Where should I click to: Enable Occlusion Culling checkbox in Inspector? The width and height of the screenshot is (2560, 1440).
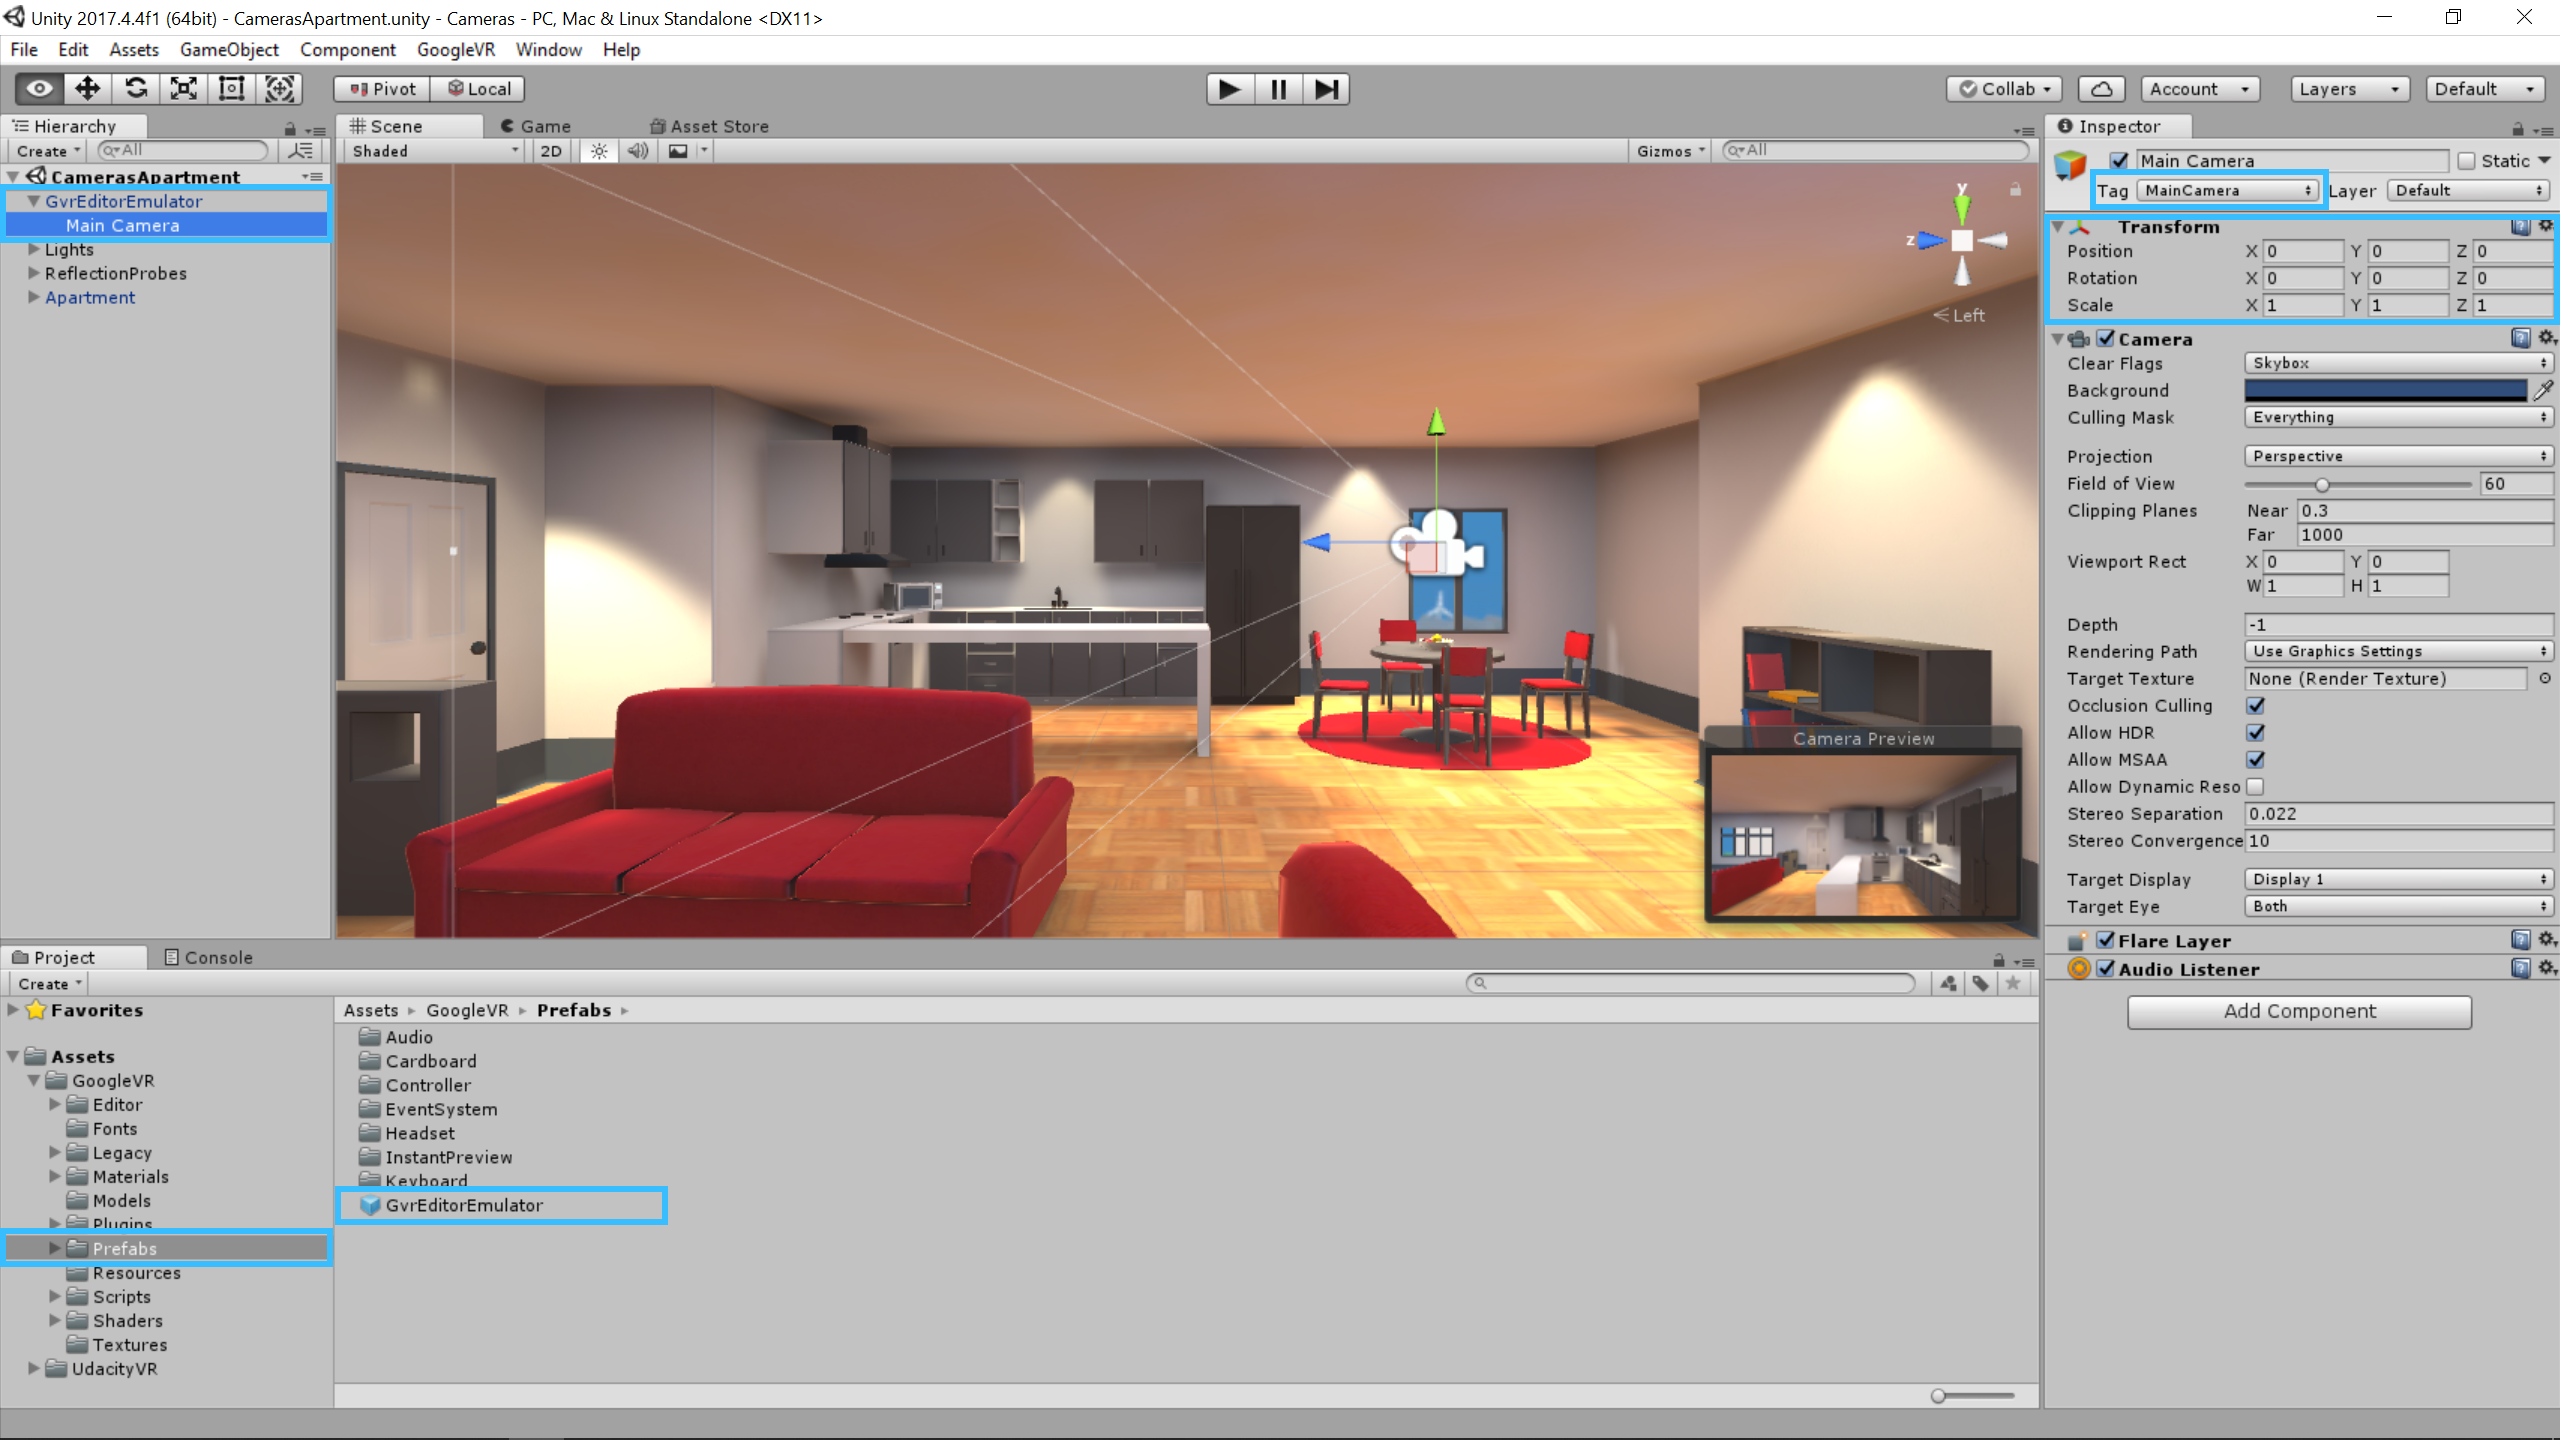(x=2256, y=705)
